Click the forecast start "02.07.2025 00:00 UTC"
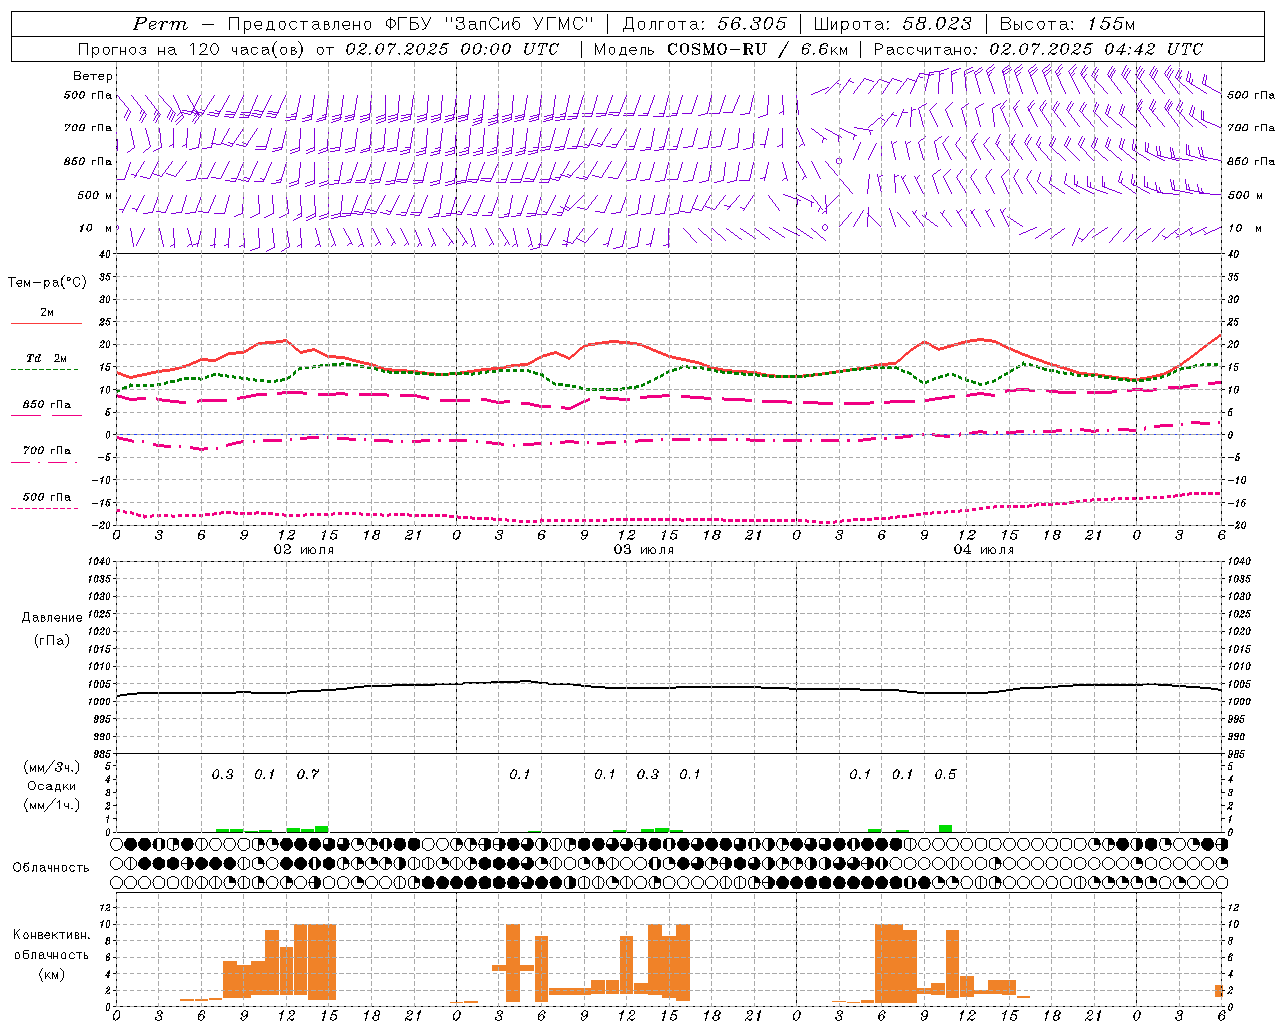Image resolution: width=1280 pixels, height=1024 pixels. pos(452,49)
